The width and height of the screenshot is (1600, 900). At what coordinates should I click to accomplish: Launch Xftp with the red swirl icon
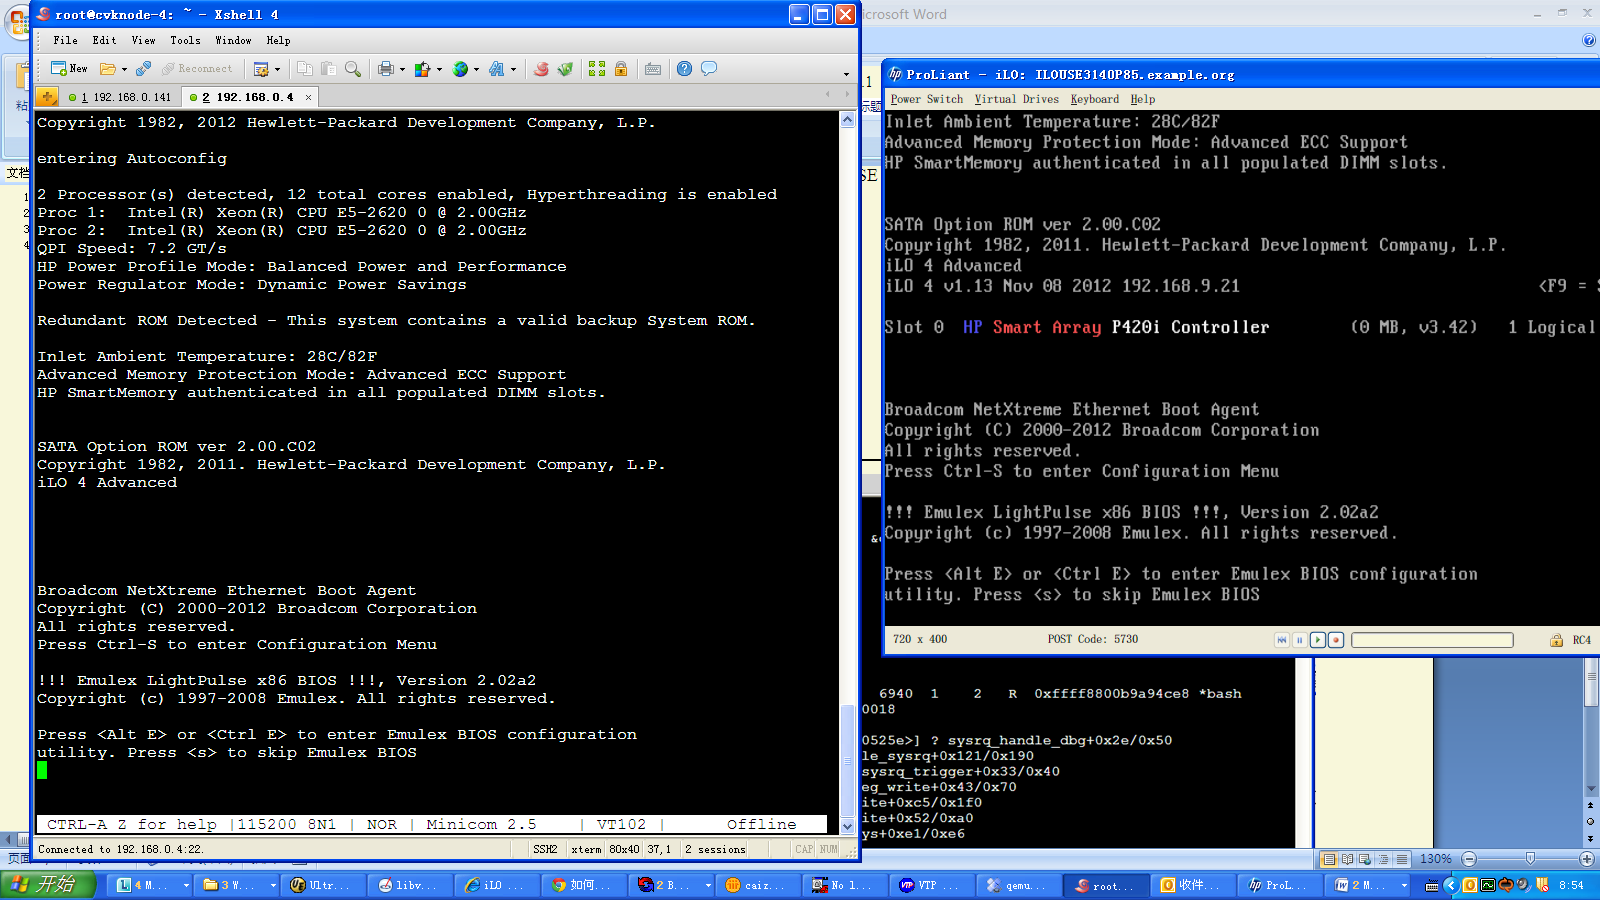coord(541,69)
